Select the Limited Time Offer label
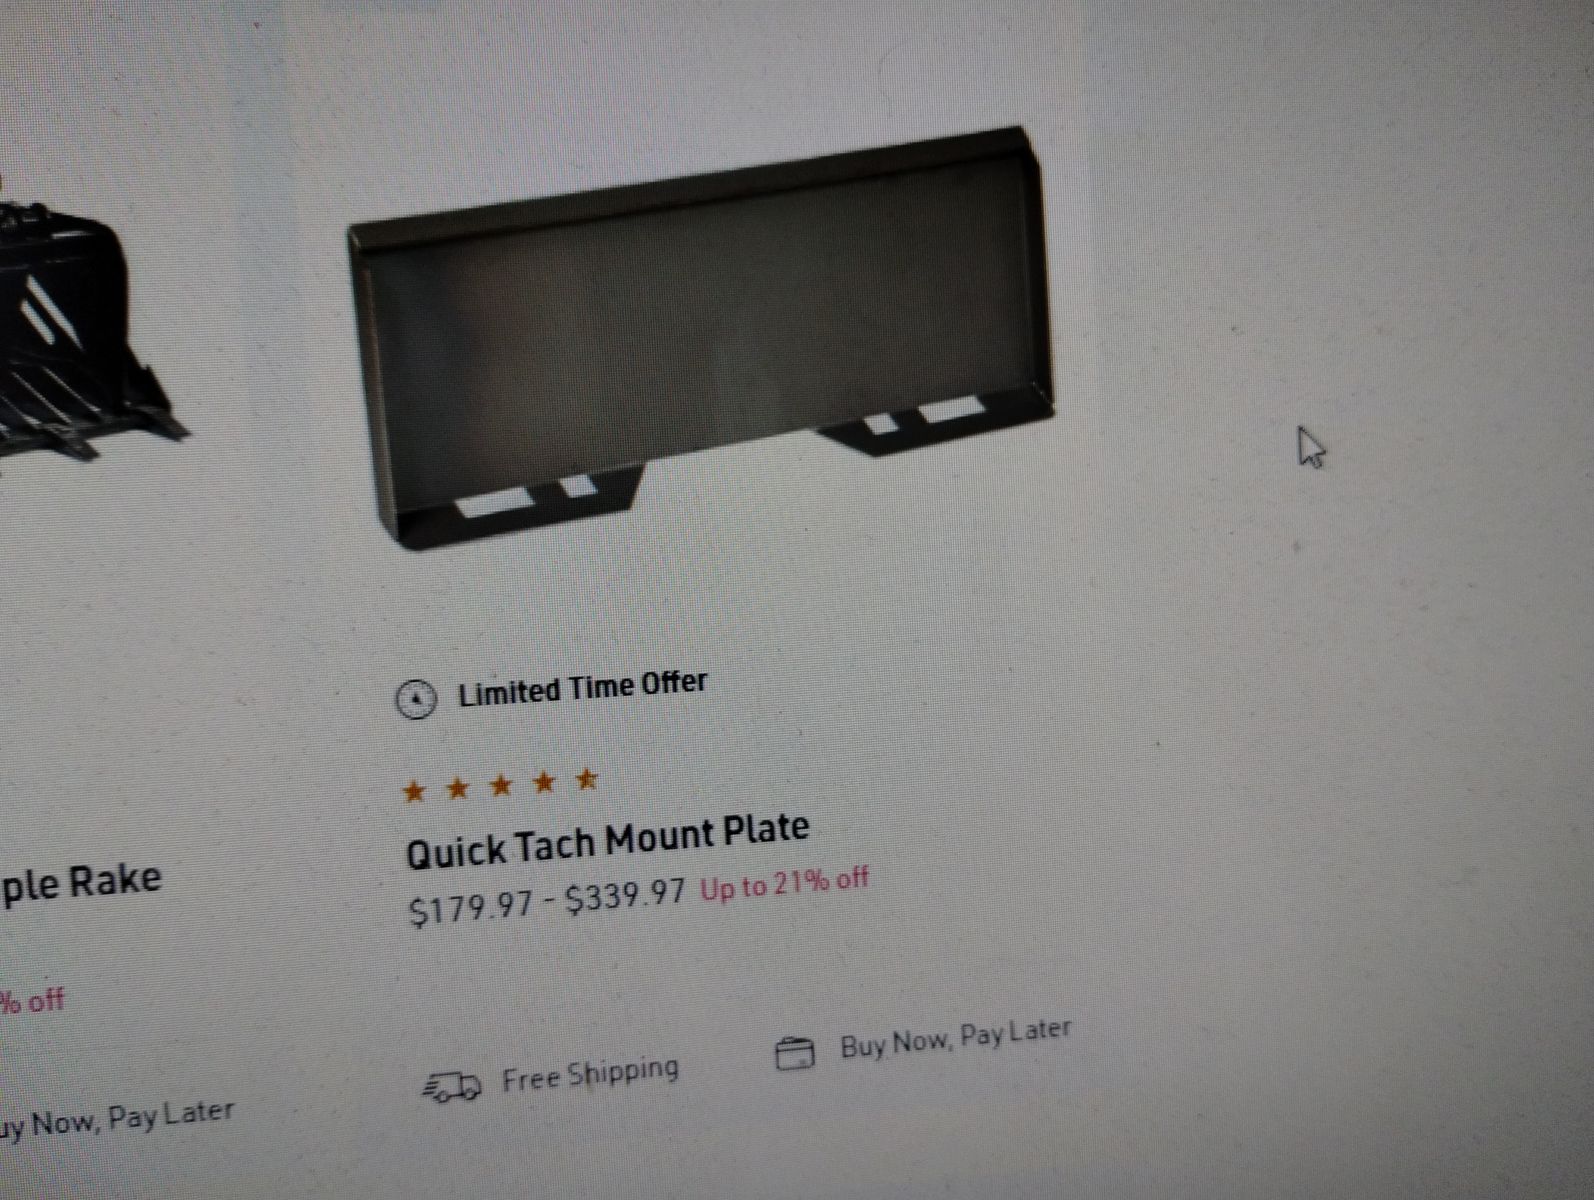This screenshot has width=1594, height=1200. tap(582, 688)
